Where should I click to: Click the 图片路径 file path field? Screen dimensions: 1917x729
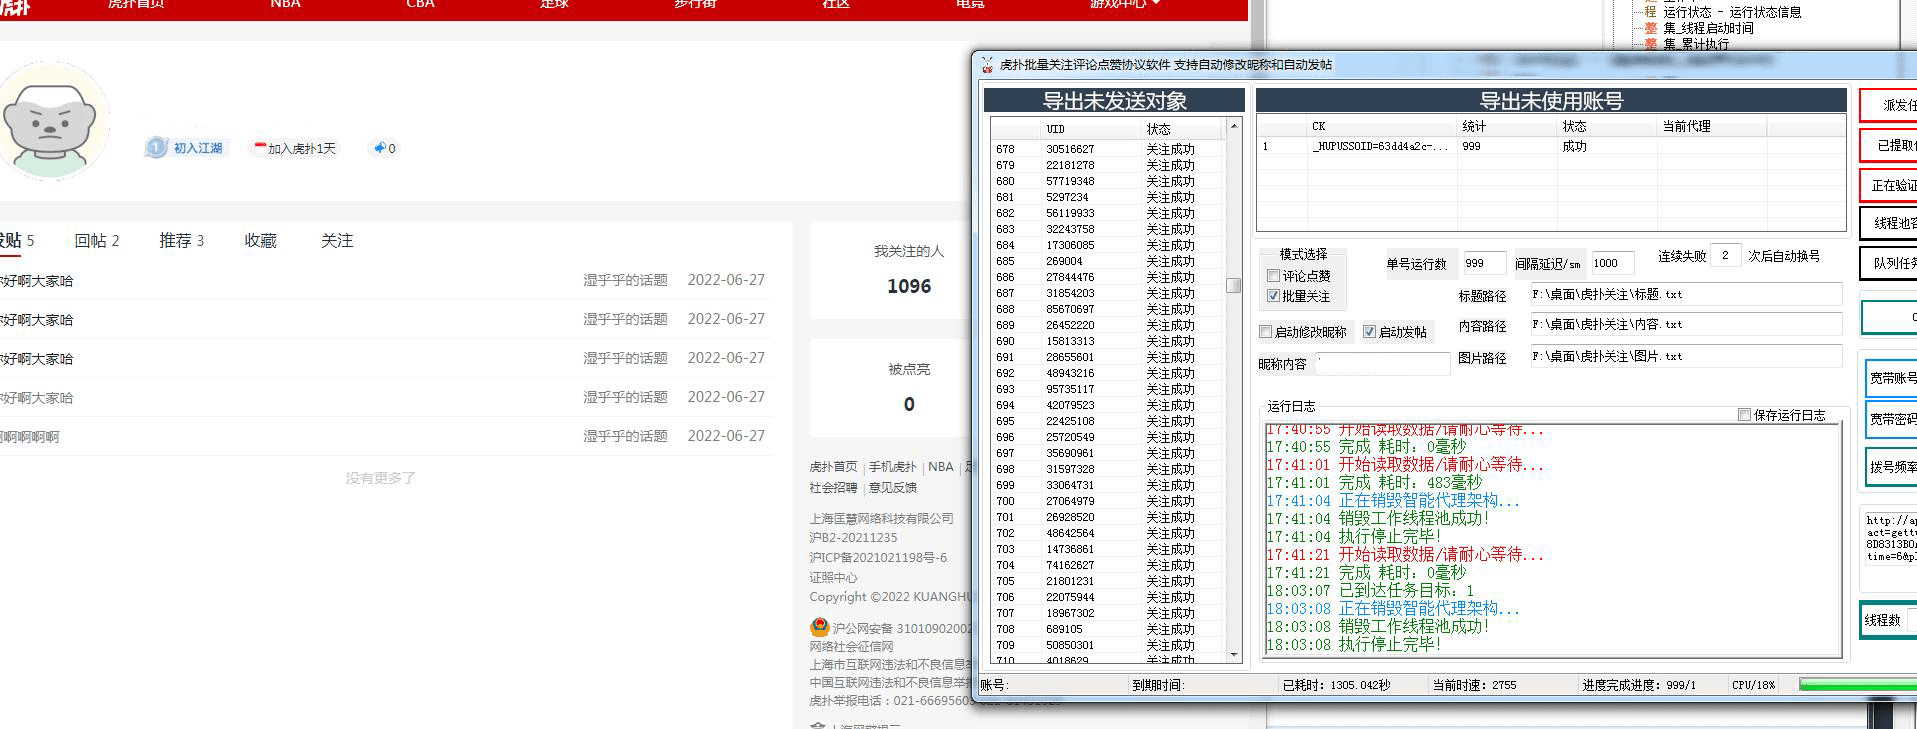(1685, 356)
